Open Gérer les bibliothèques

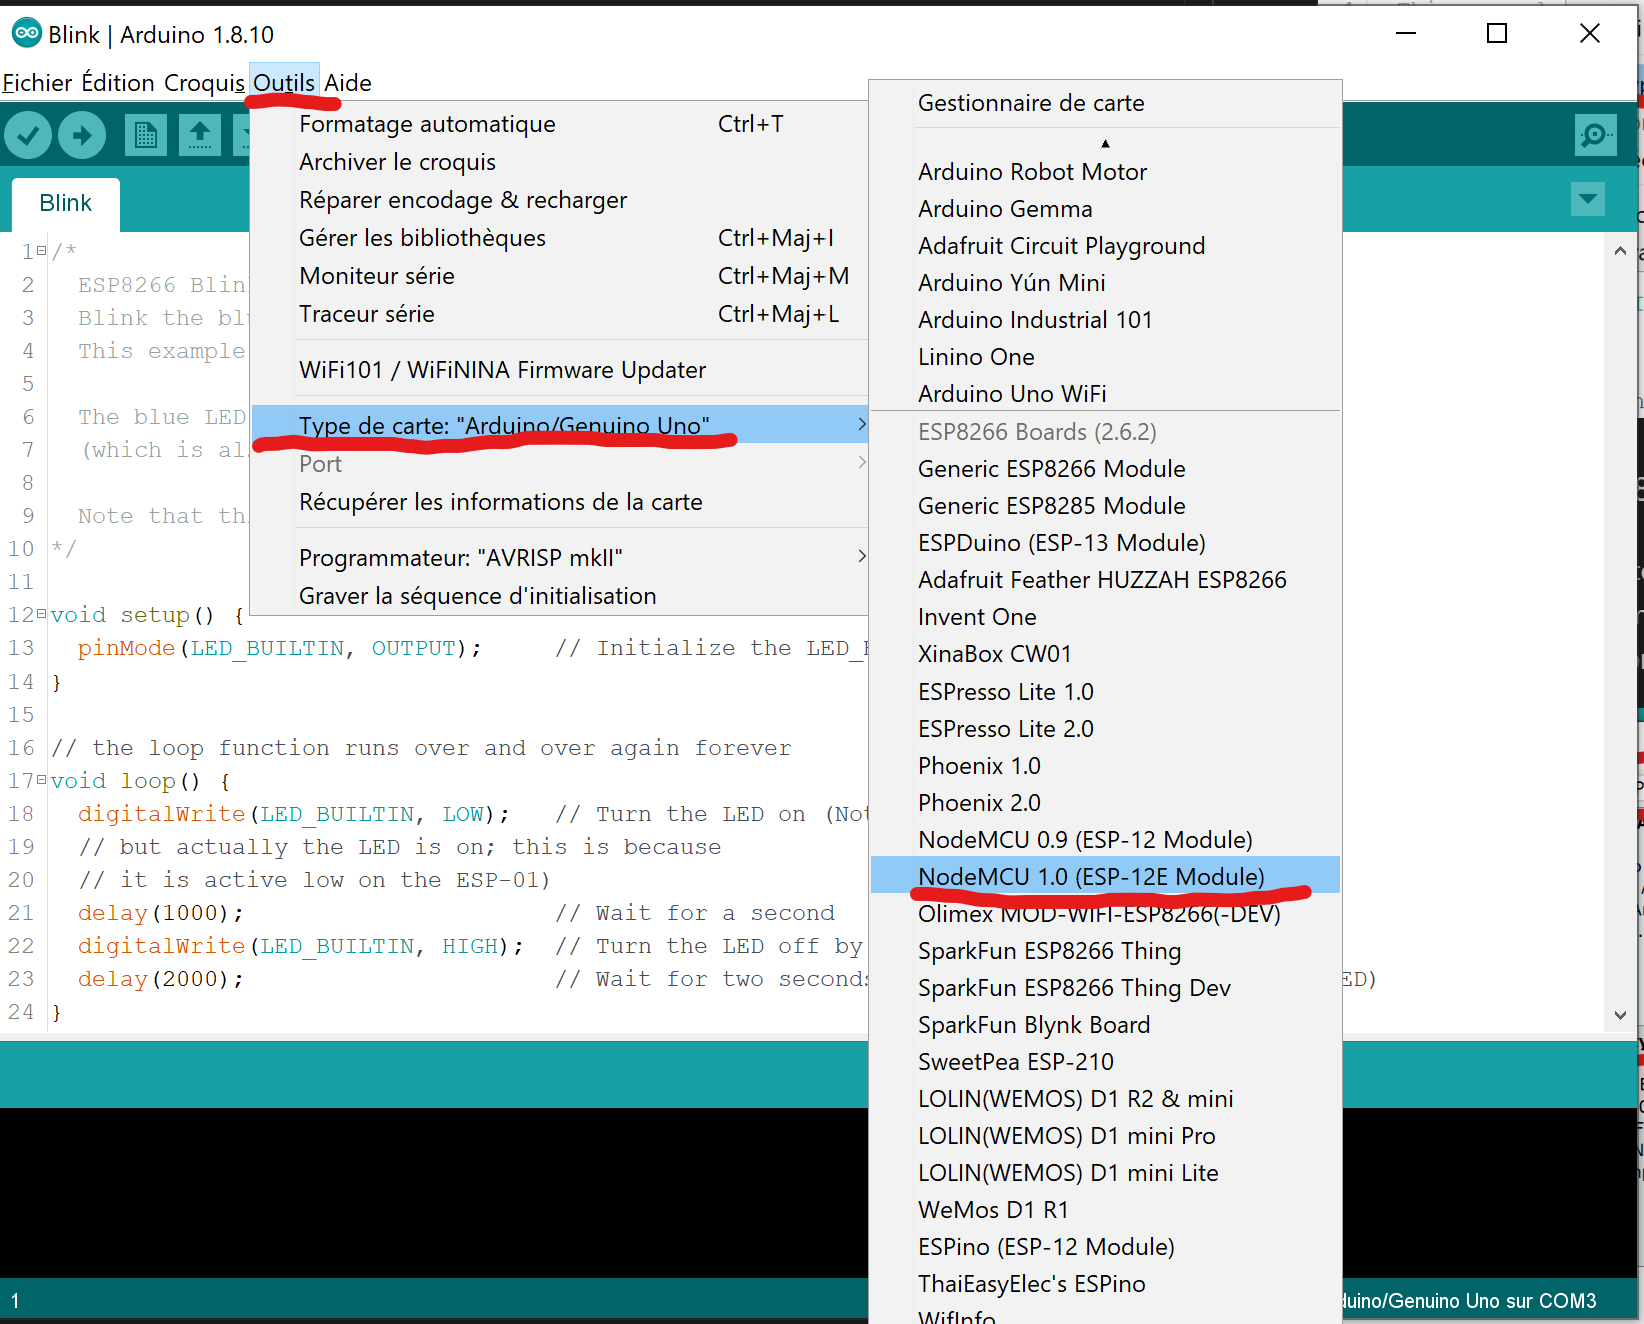click(560, 238)
